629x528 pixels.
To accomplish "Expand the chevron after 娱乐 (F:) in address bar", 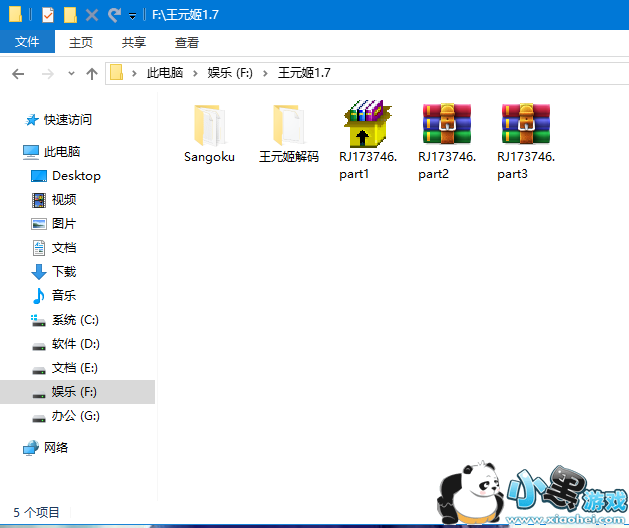I will tap(265, 73).
